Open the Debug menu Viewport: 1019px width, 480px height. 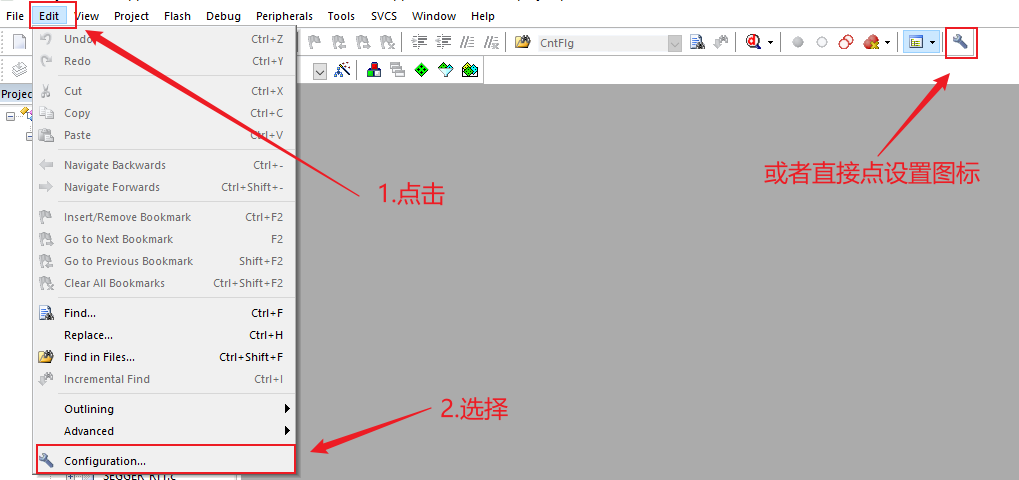coord(223,16)
